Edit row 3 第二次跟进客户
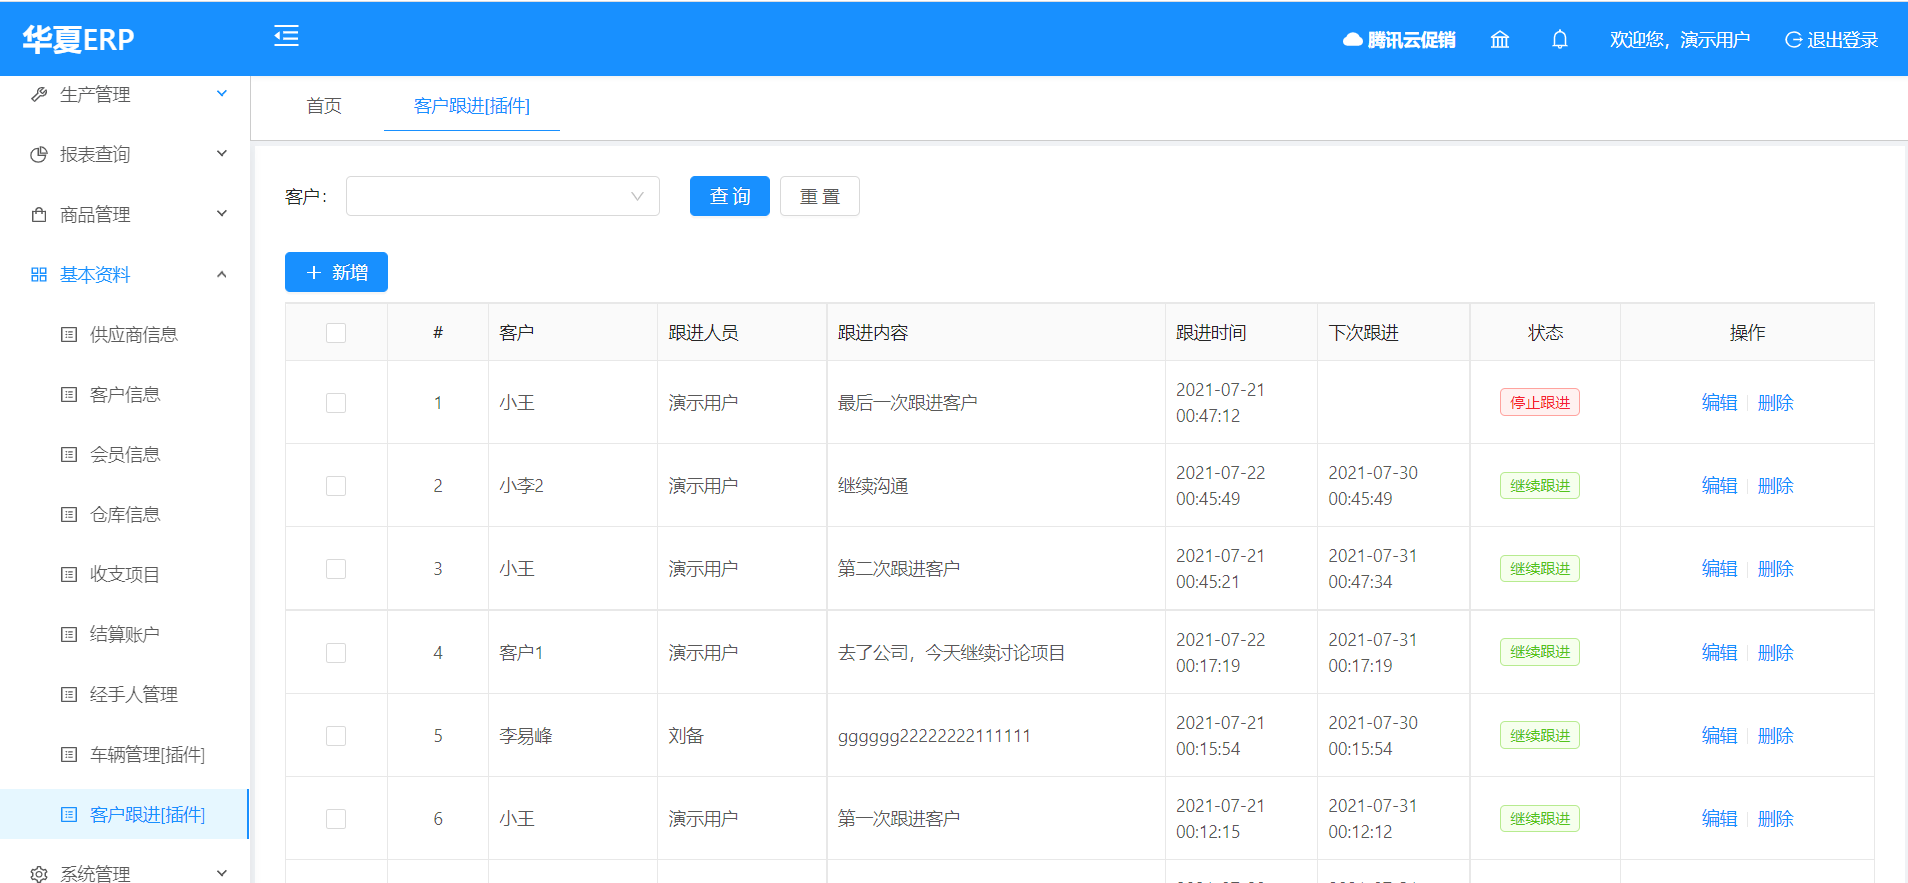 pyautogui.click(x=1720, y=569)
